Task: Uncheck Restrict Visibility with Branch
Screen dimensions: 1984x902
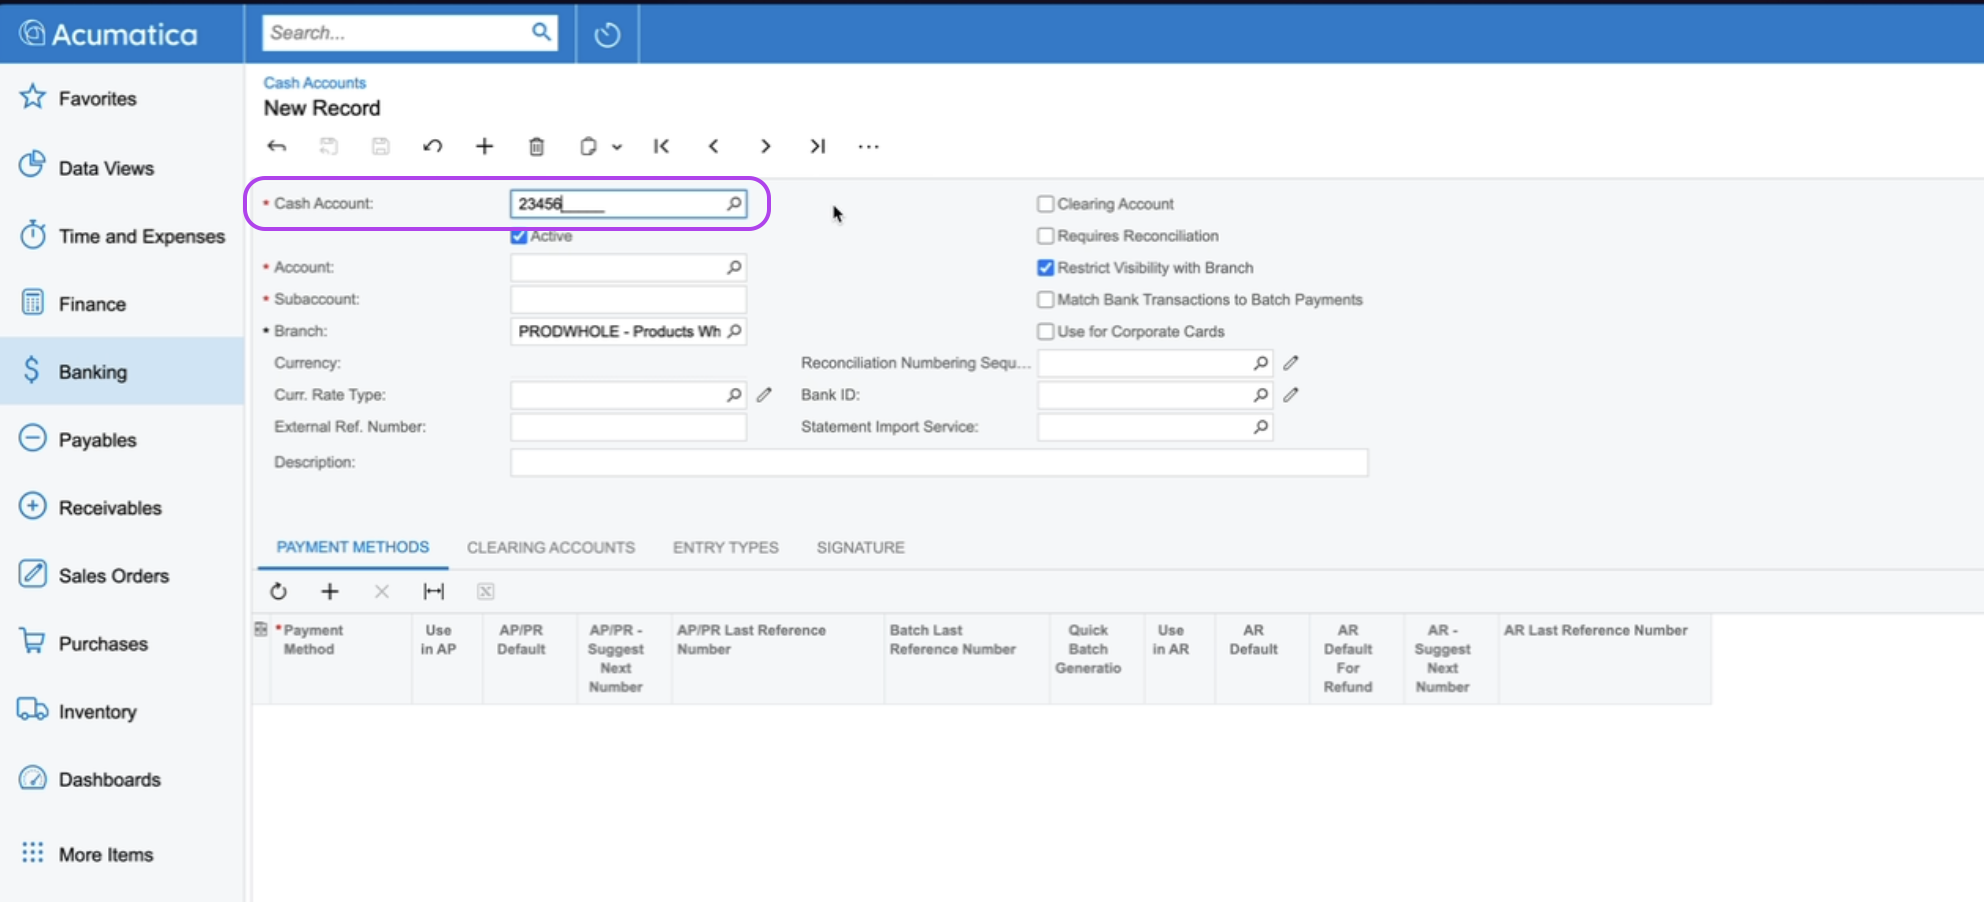Action: coord(1045,268)
